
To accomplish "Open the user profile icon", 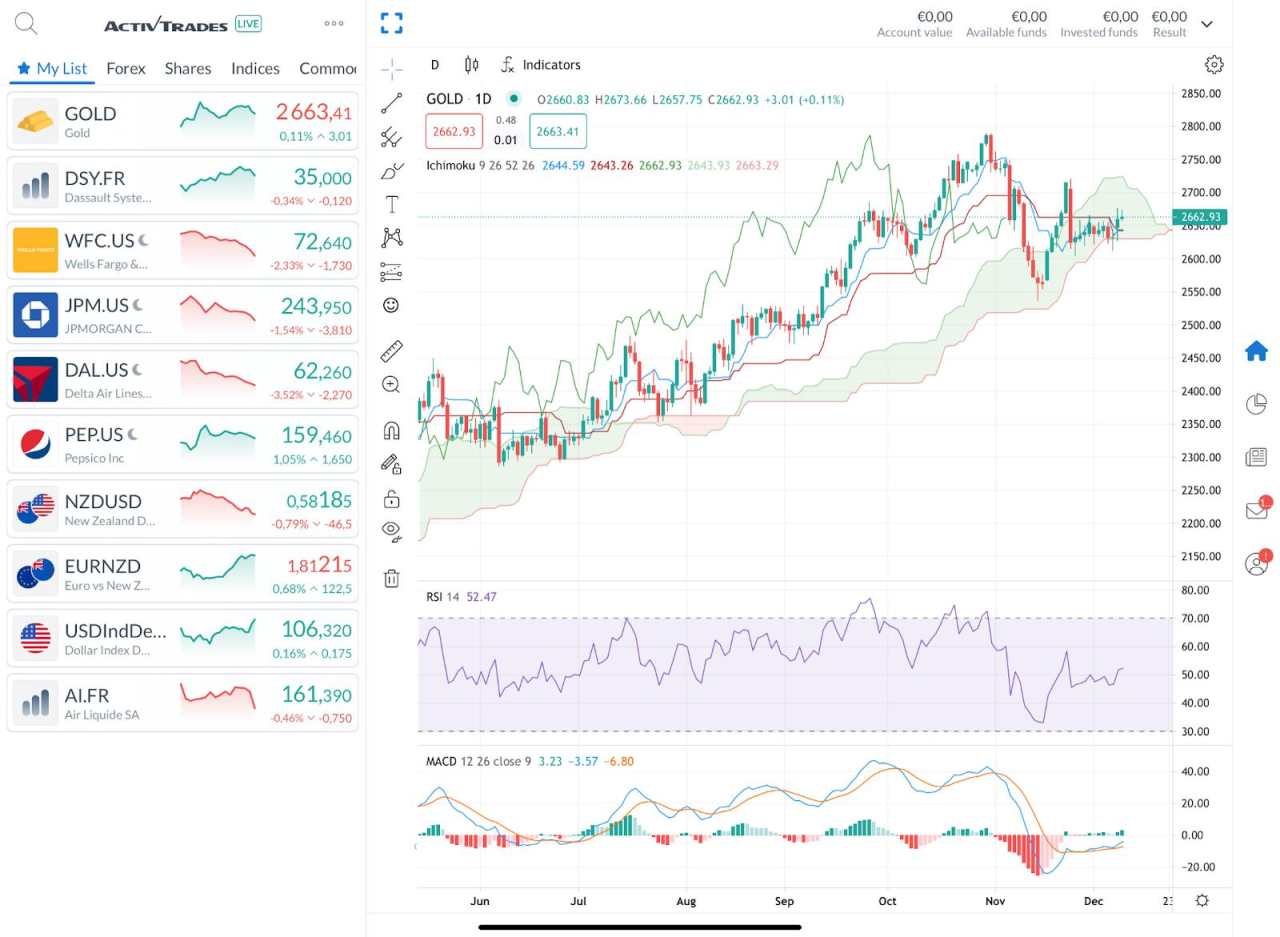I will click(1257, 563).
